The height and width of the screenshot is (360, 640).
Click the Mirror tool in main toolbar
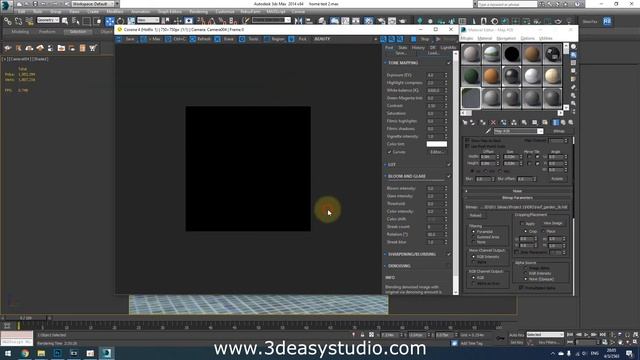298,21
